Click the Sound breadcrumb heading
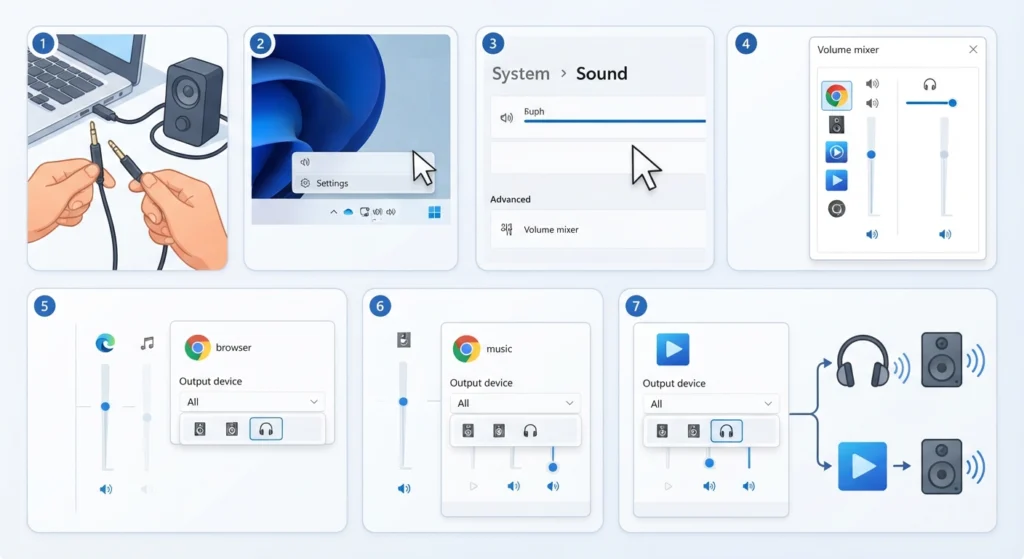 (x=601, y=74)
